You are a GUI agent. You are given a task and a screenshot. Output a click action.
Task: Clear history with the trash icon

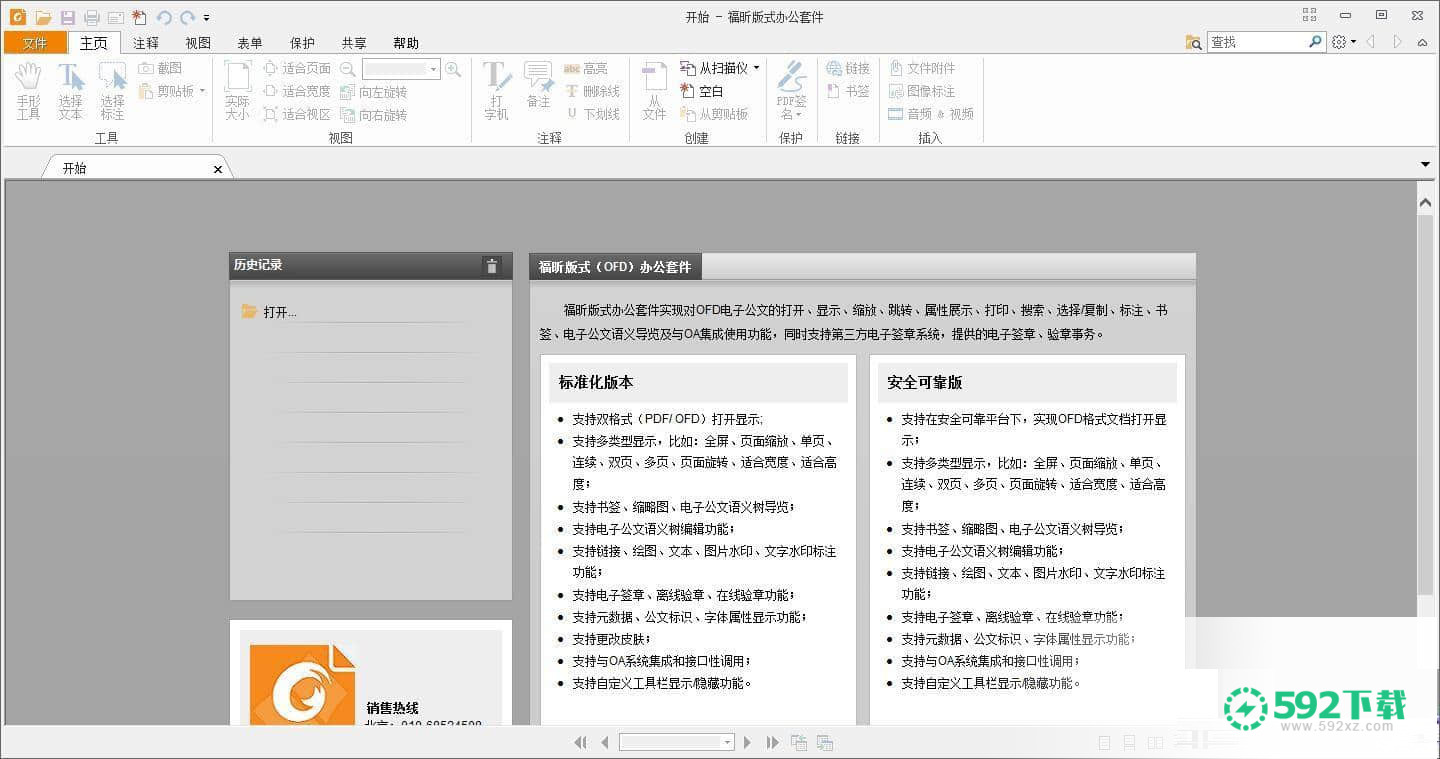coord(491,265)
